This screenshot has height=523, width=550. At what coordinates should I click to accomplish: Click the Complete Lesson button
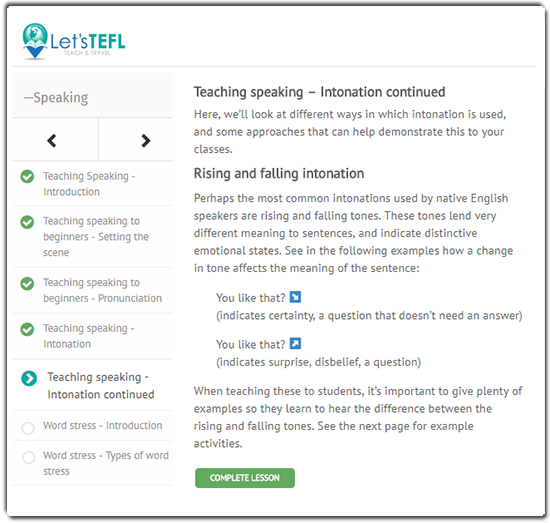pyautogui.click(x=245, y=478)
